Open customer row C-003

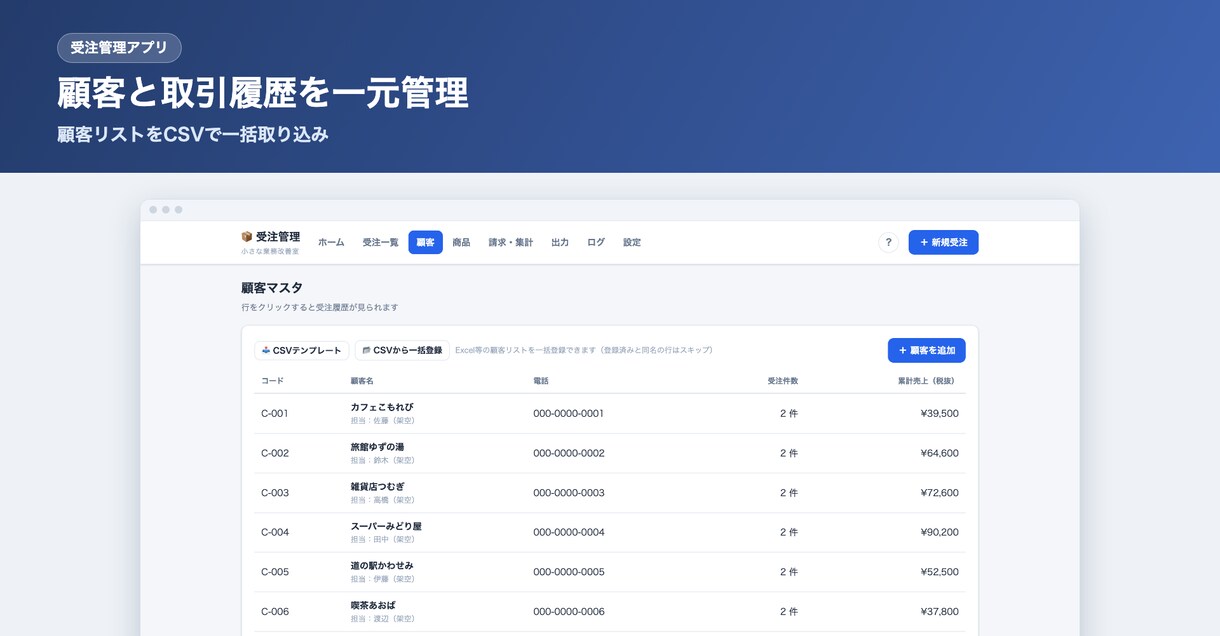tap(609, 493)
